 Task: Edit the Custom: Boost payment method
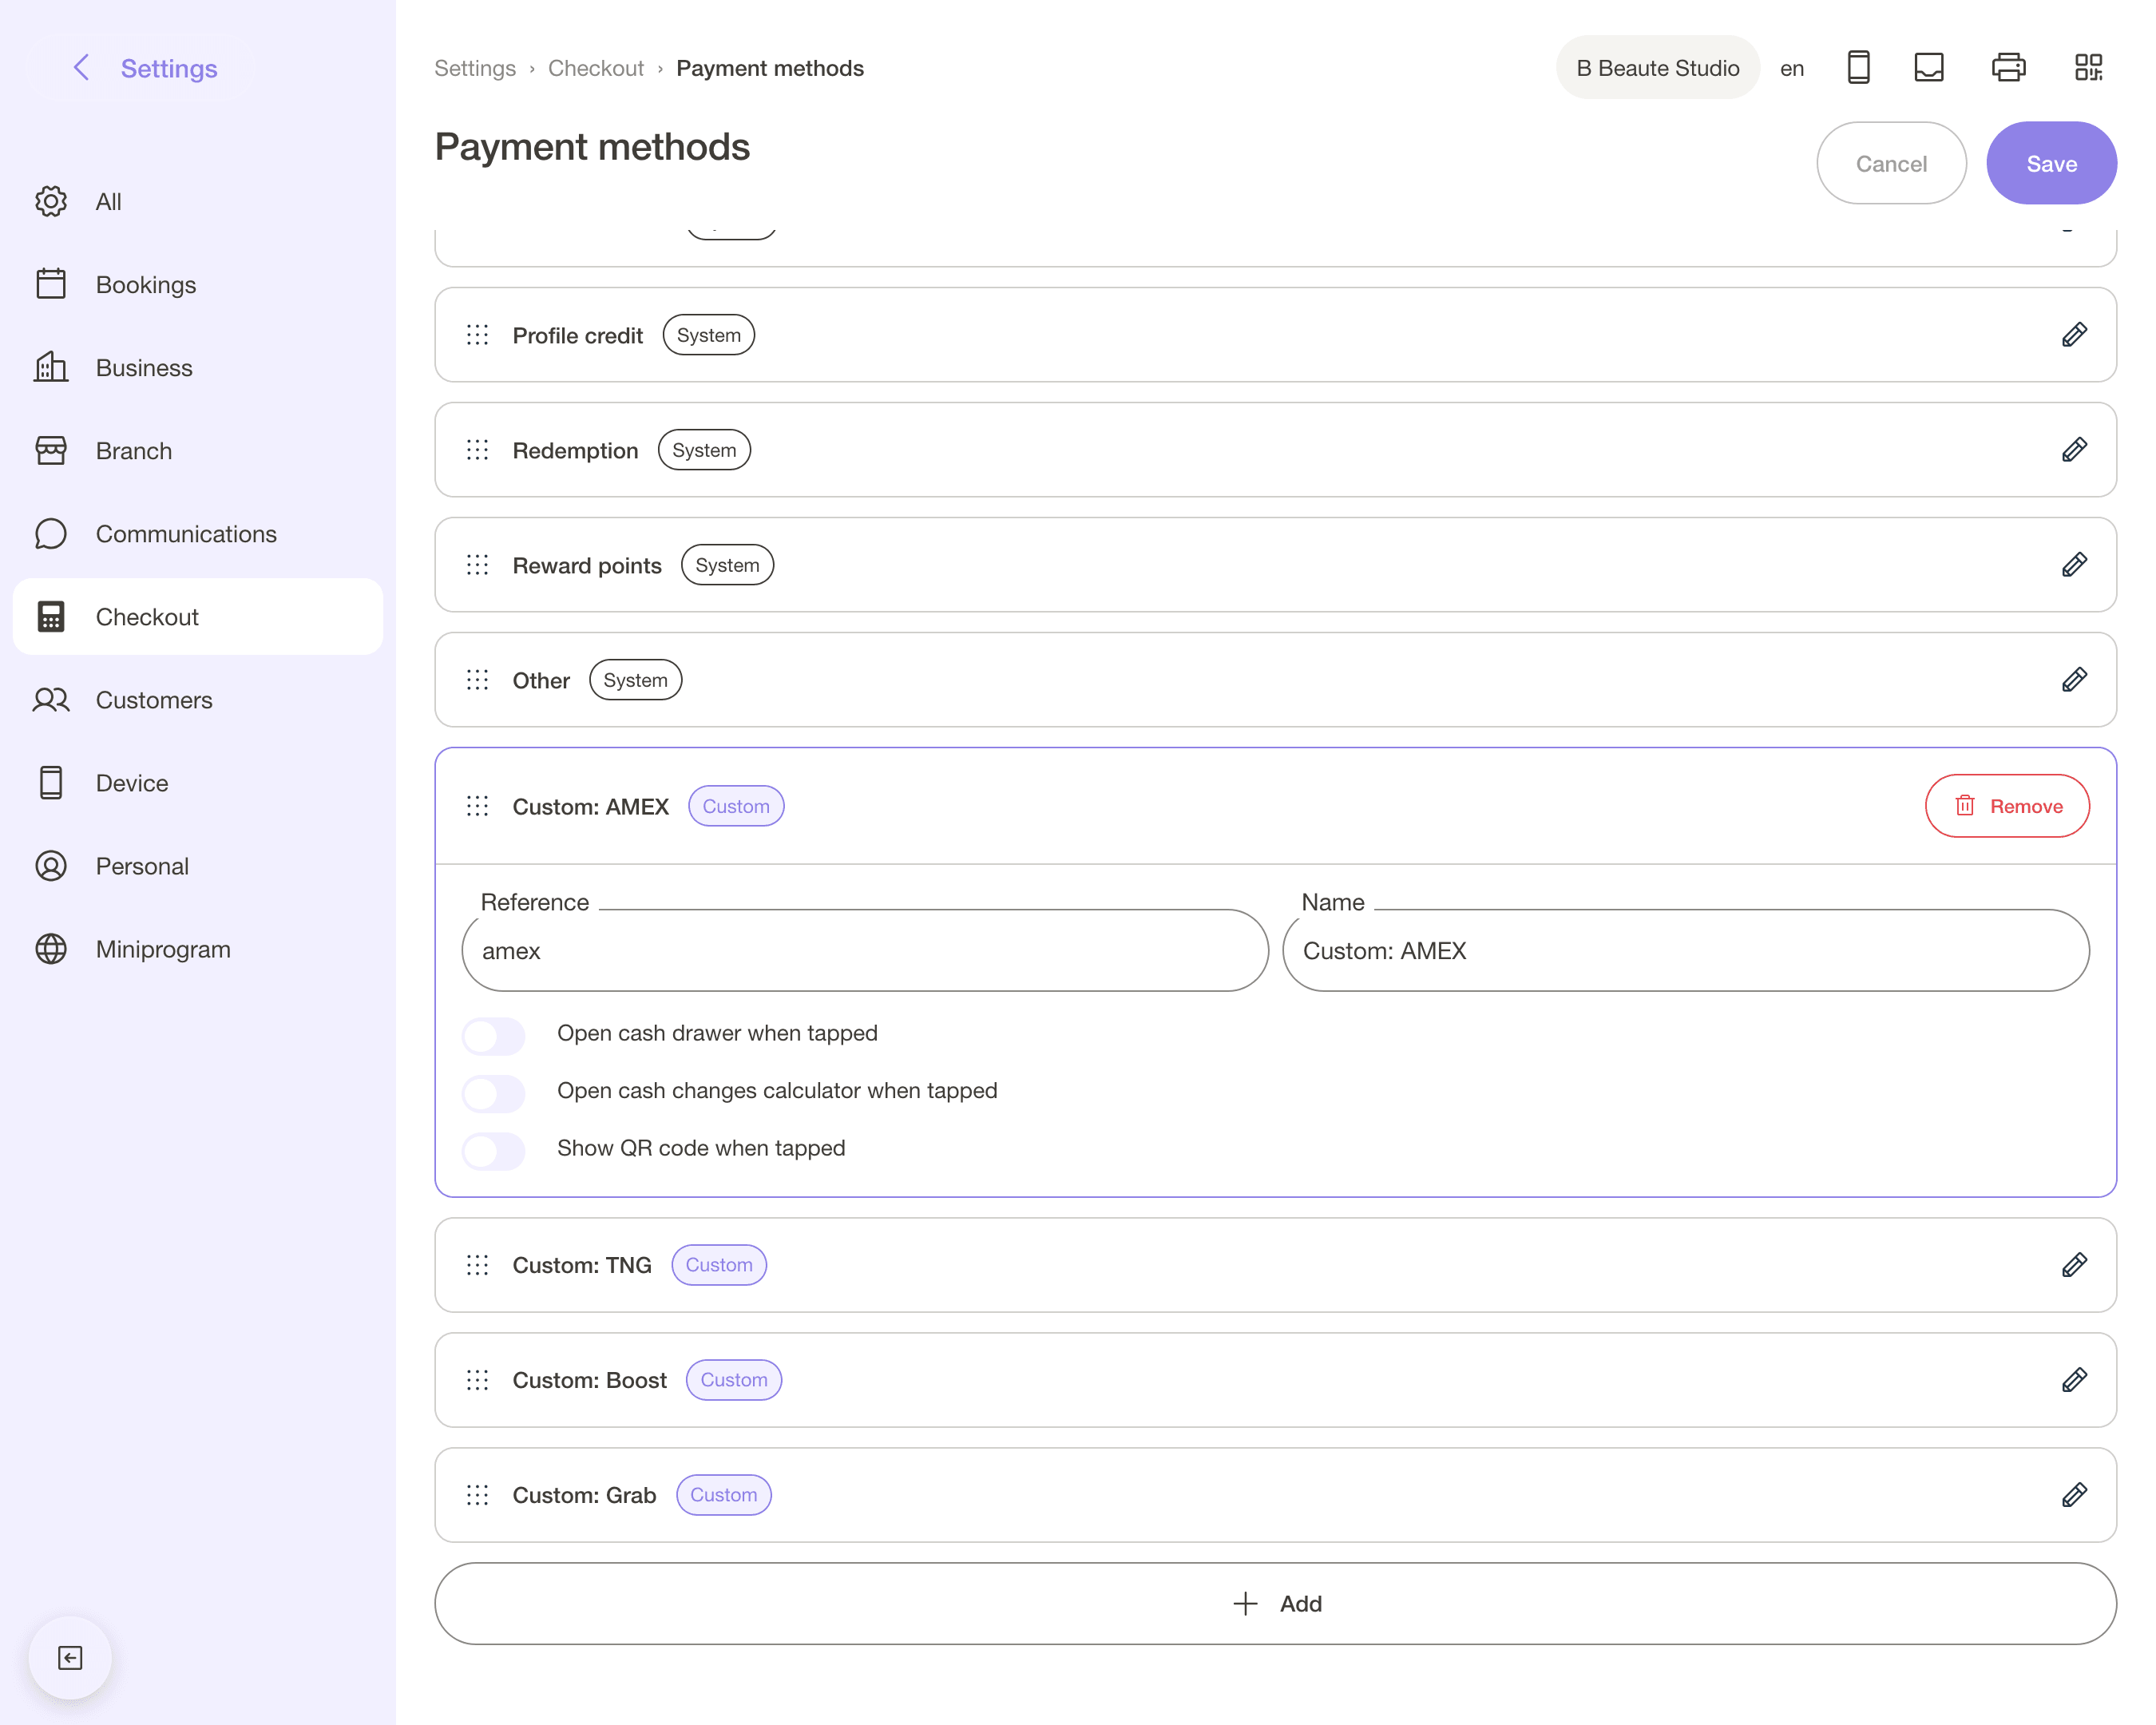[2074, 1380]
